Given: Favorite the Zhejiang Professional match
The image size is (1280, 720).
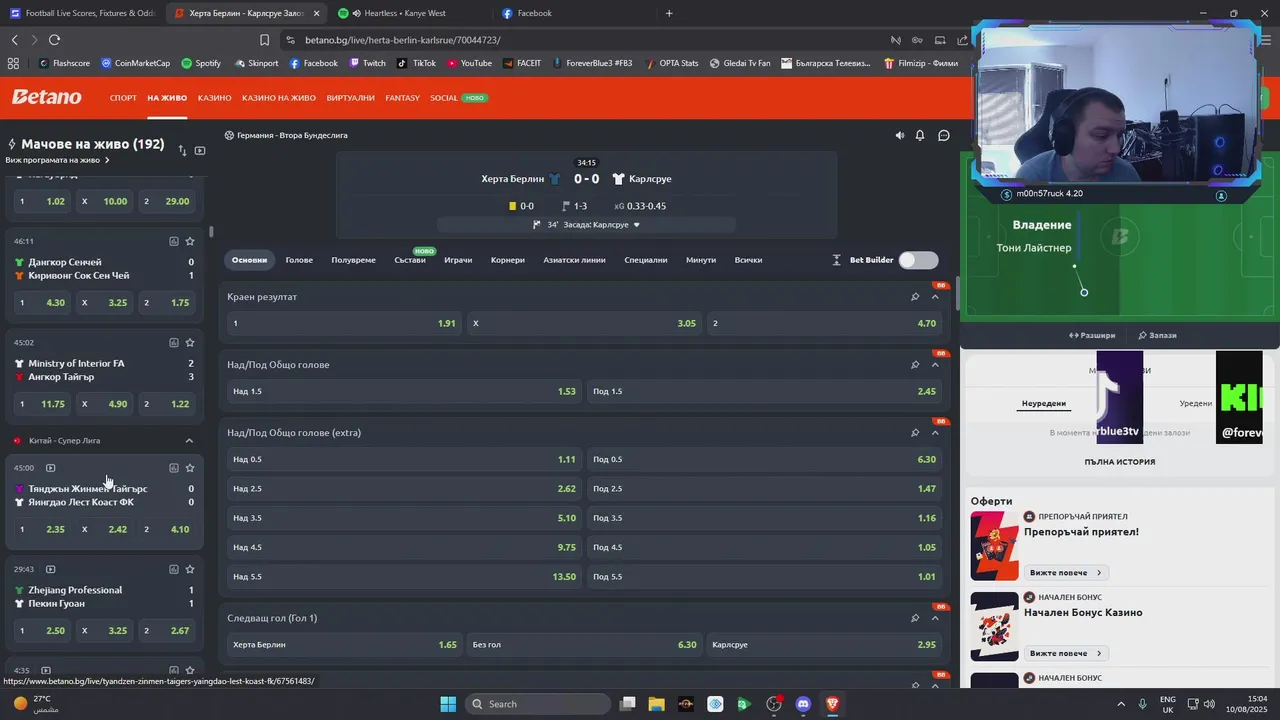Looking at the screenshot, I should tap(190, 569).
